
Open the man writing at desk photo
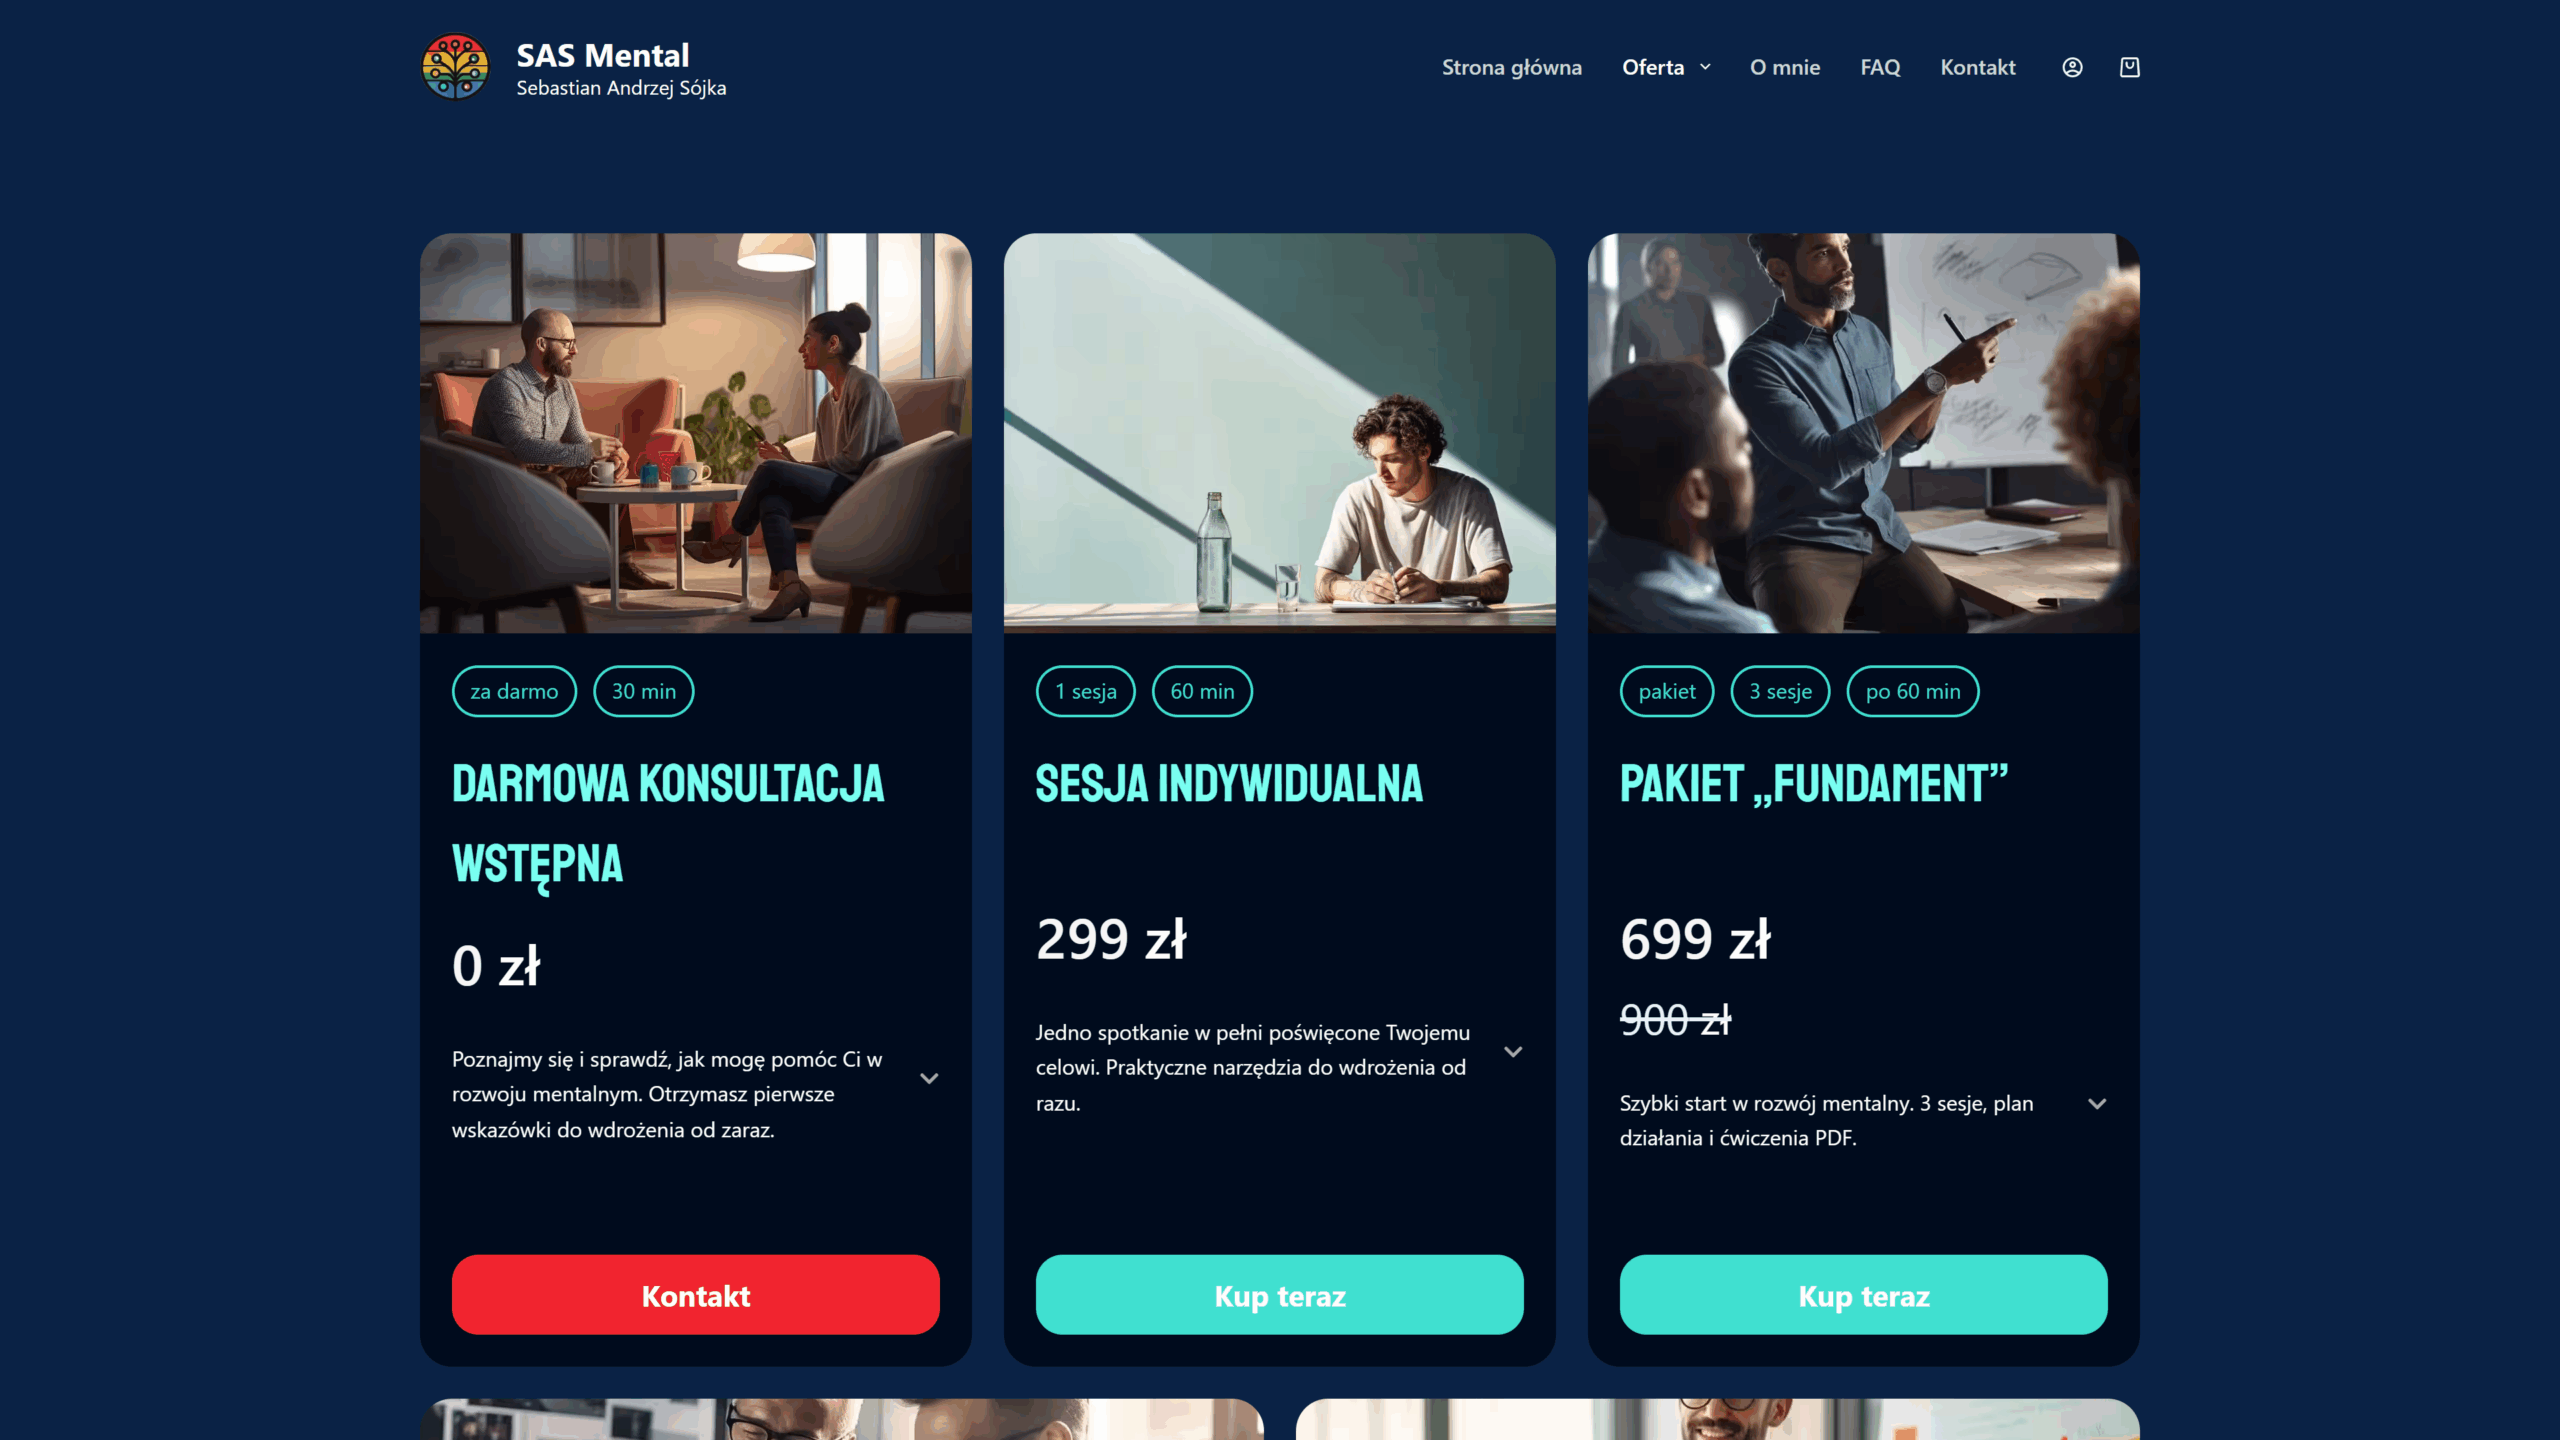[1279, 433]
